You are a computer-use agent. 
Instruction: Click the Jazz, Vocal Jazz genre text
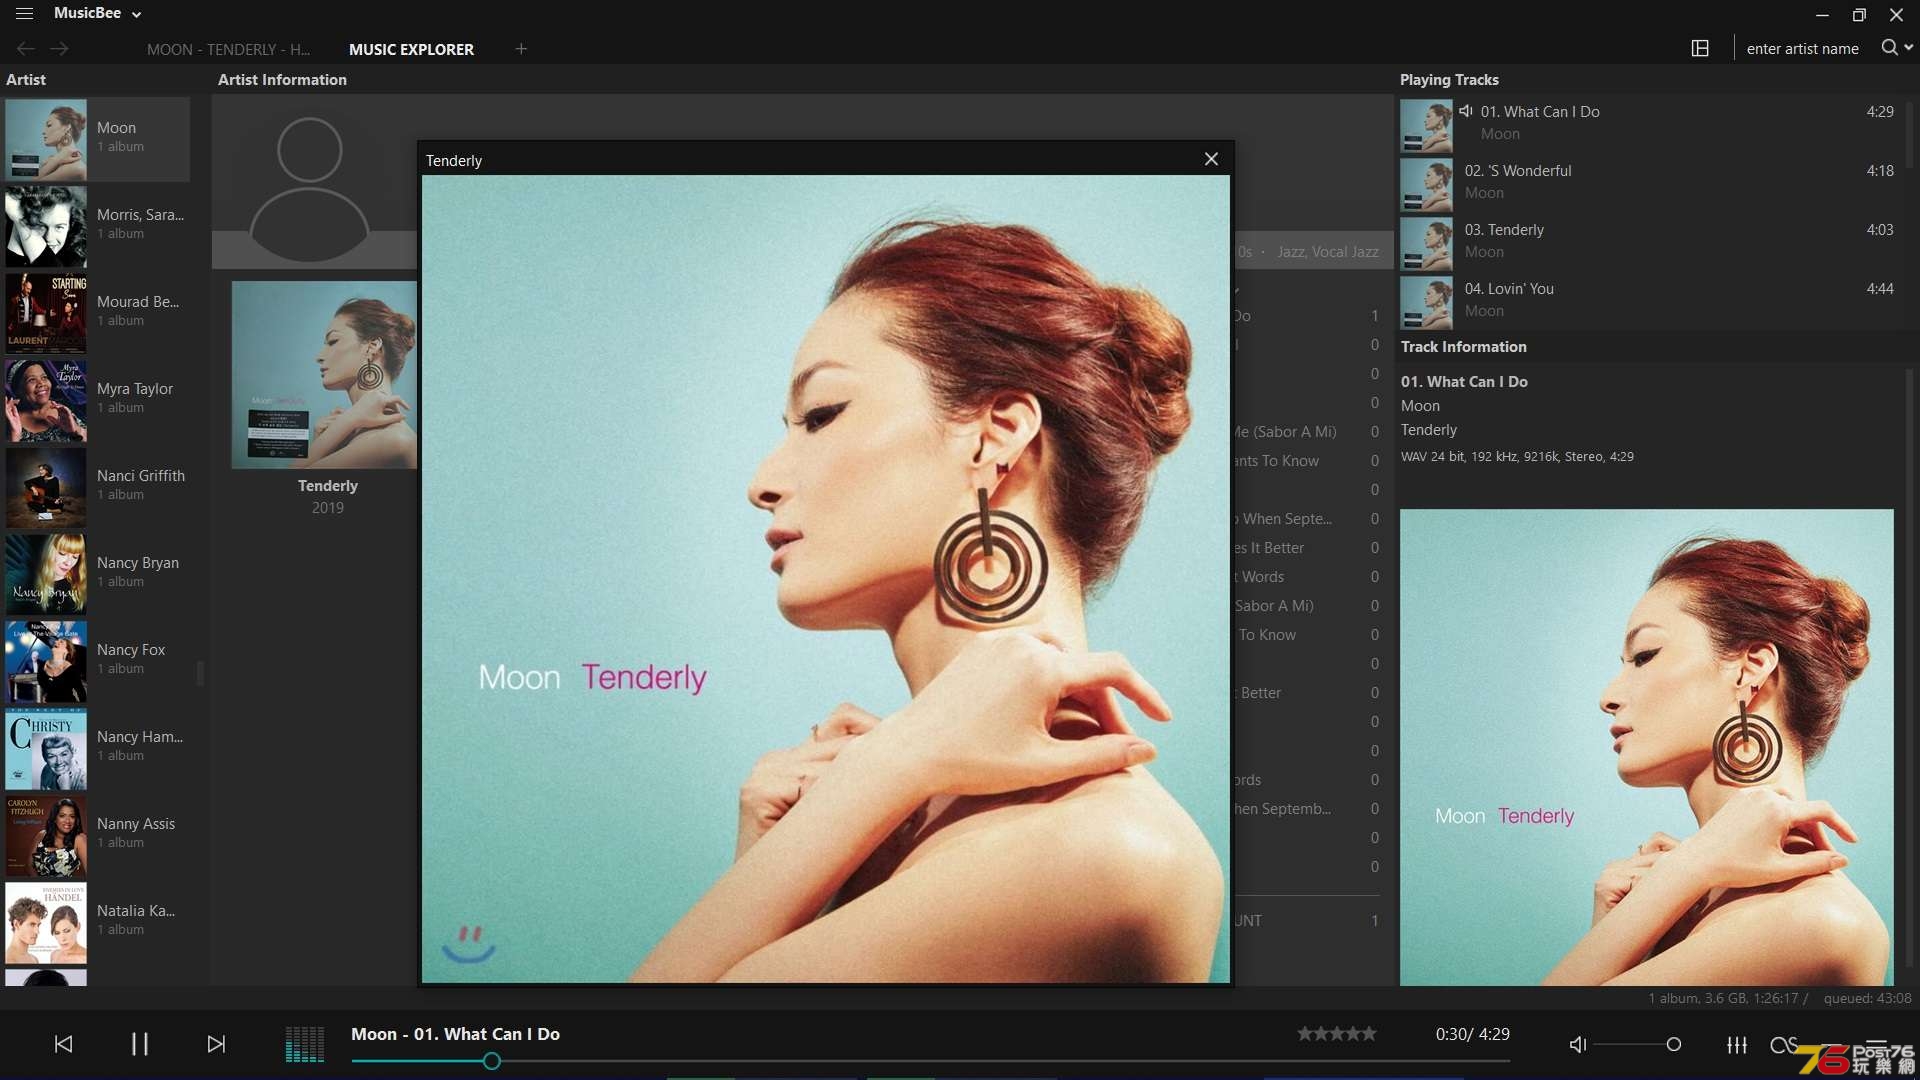pyautogui.click(x=1327, y=252)
